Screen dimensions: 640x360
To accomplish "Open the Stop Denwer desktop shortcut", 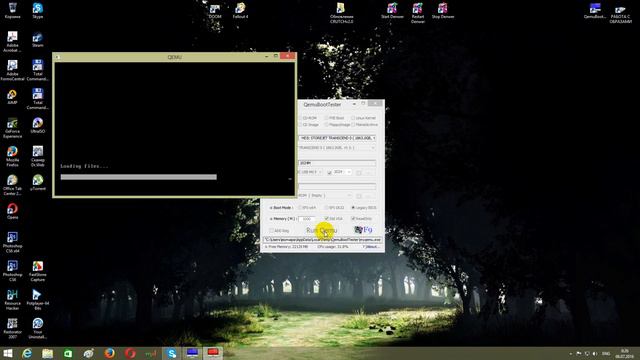I will coord(443,11).
